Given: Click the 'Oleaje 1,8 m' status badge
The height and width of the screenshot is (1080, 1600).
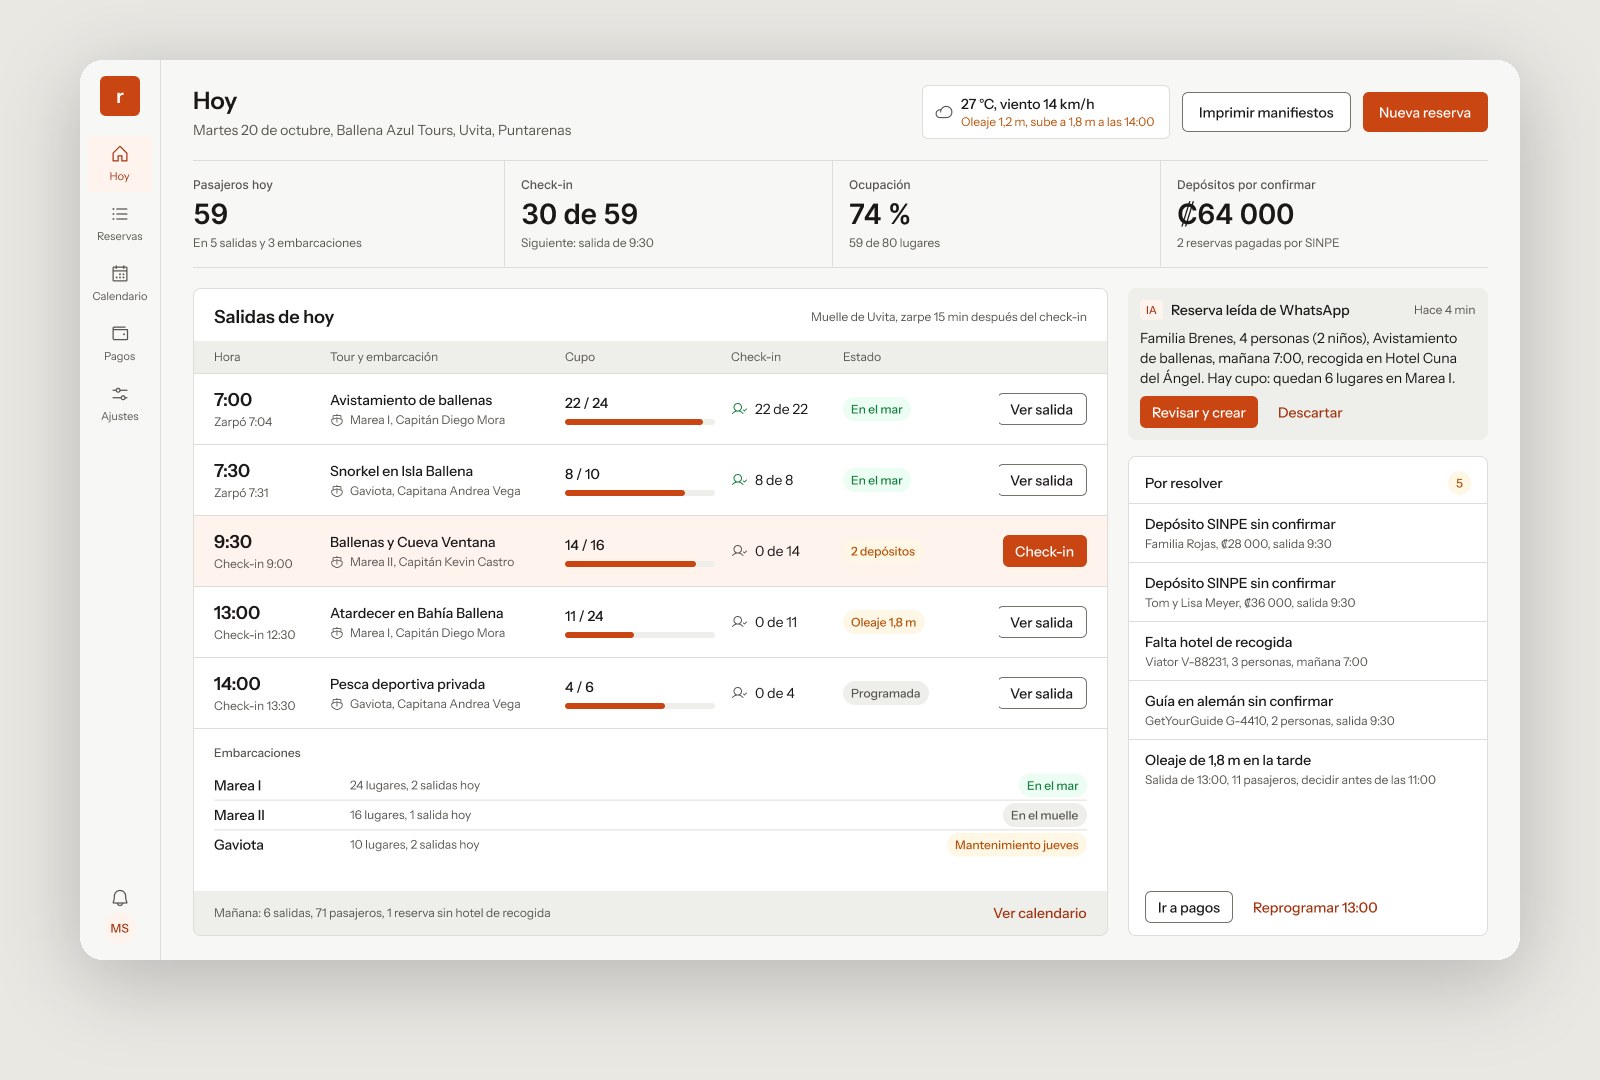Looking at the screenshot, I should (883, 622).
